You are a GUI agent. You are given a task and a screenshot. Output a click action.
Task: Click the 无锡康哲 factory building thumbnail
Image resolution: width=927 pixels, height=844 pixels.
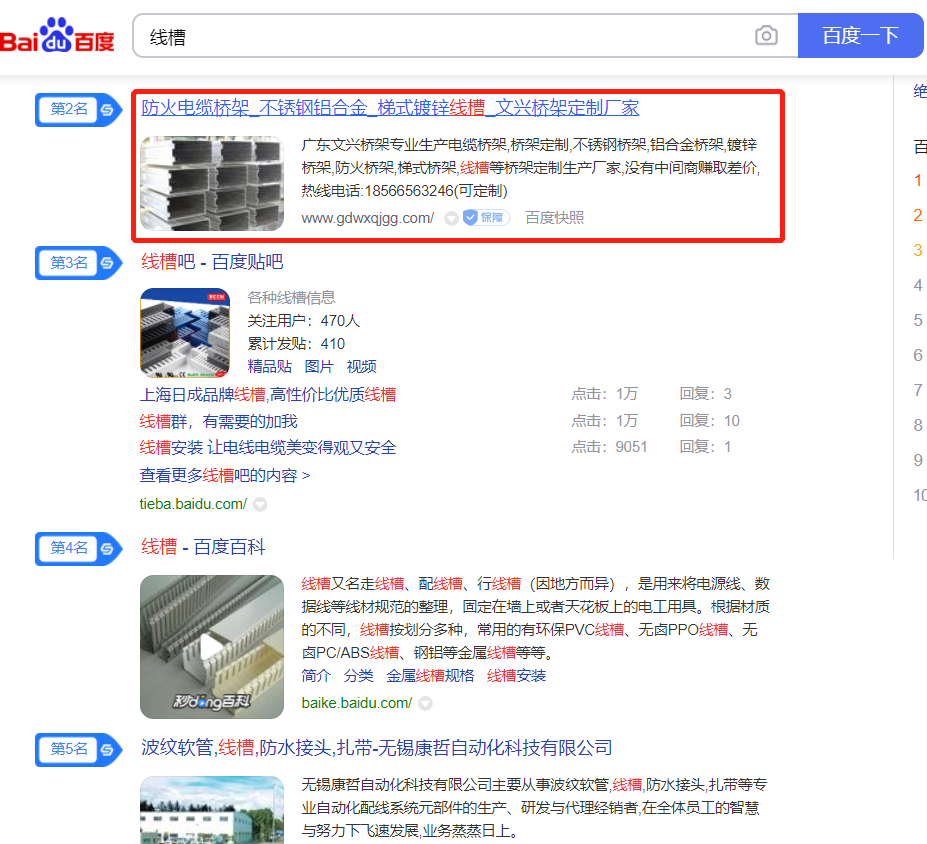pyautogui.click(x=212, y=810)
